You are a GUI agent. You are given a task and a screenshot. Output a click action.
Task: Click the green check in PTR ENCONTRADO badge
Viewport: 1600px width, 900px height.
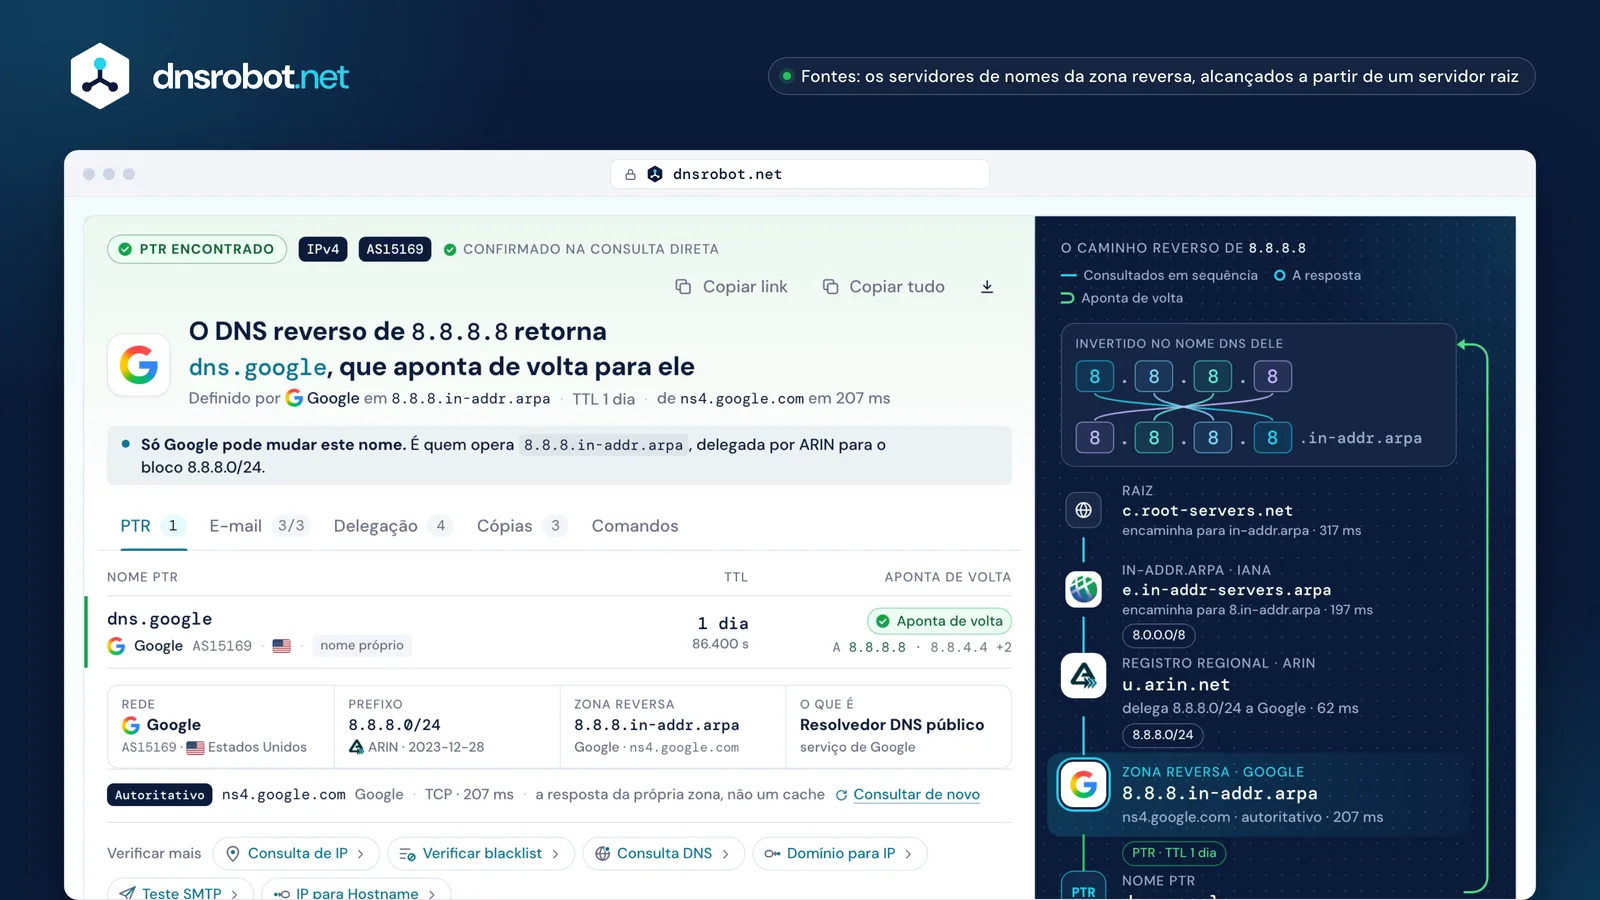point(125,249)
